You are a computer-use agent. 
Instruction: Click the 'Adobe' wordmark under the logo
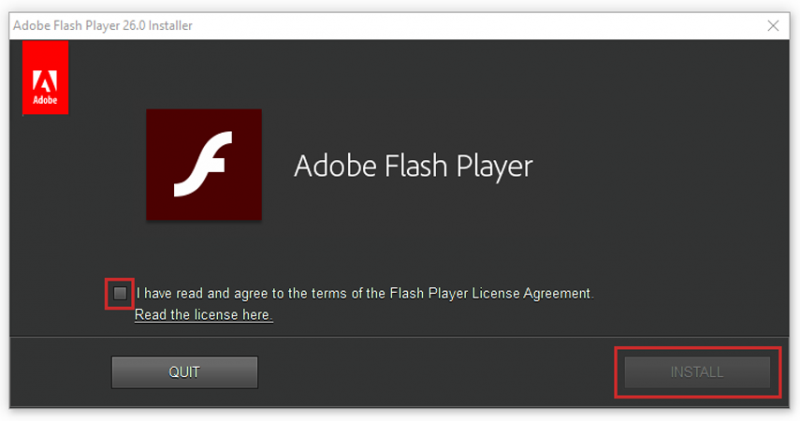pos(45,100)
